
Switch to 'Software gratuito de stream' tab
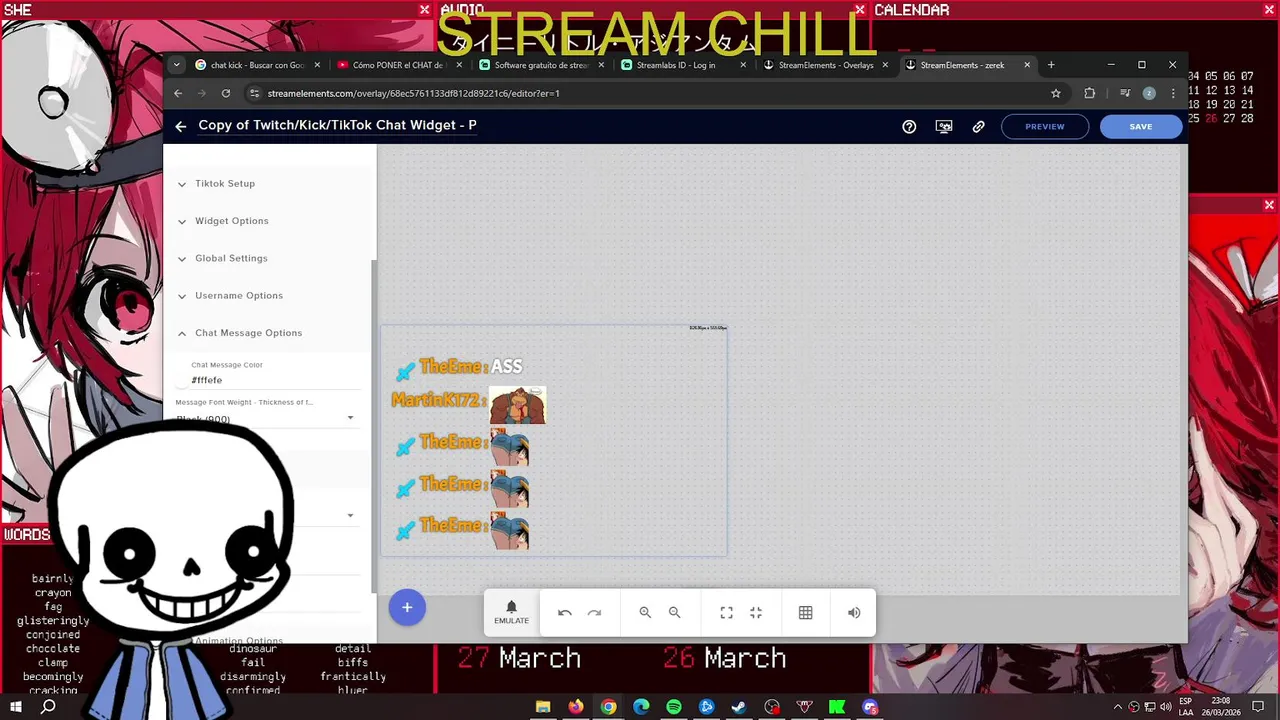point(541,65)
